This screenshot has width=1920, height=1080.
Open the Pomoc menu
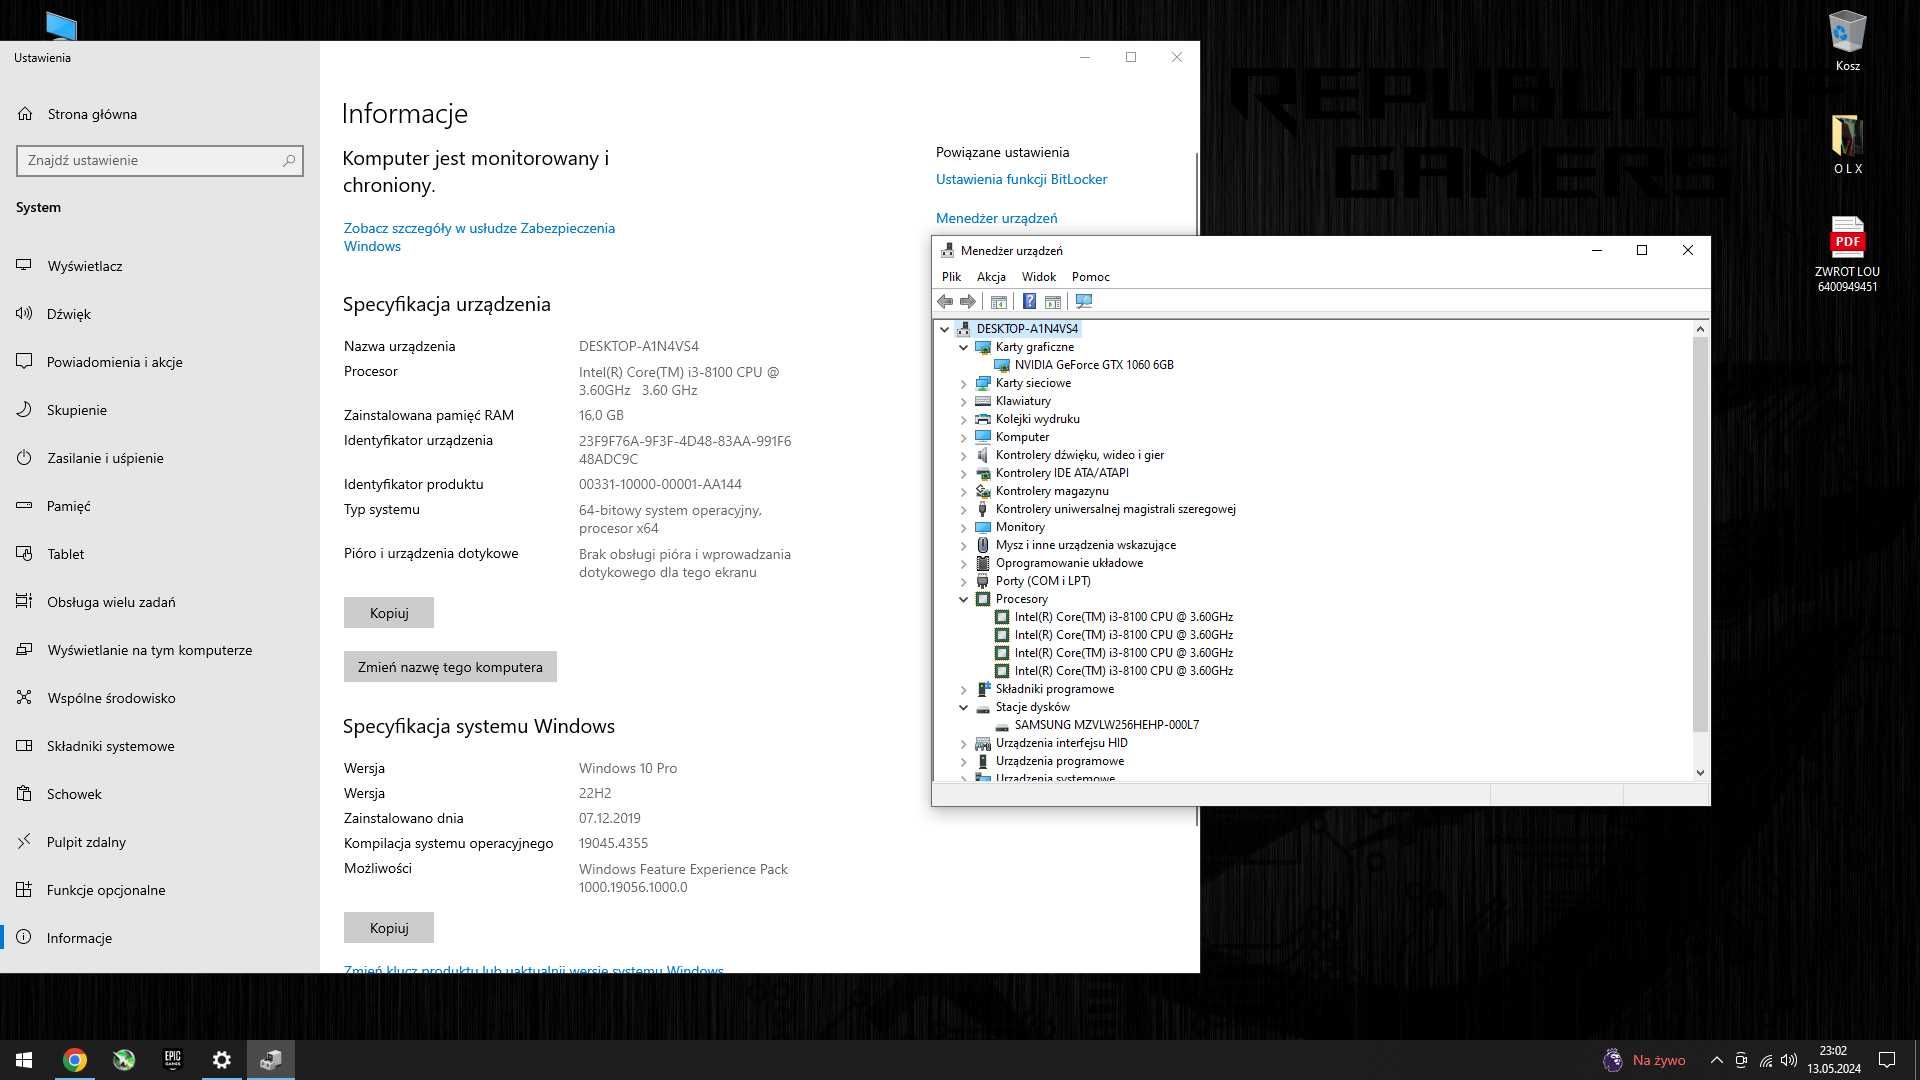(x=1090, y=277)
